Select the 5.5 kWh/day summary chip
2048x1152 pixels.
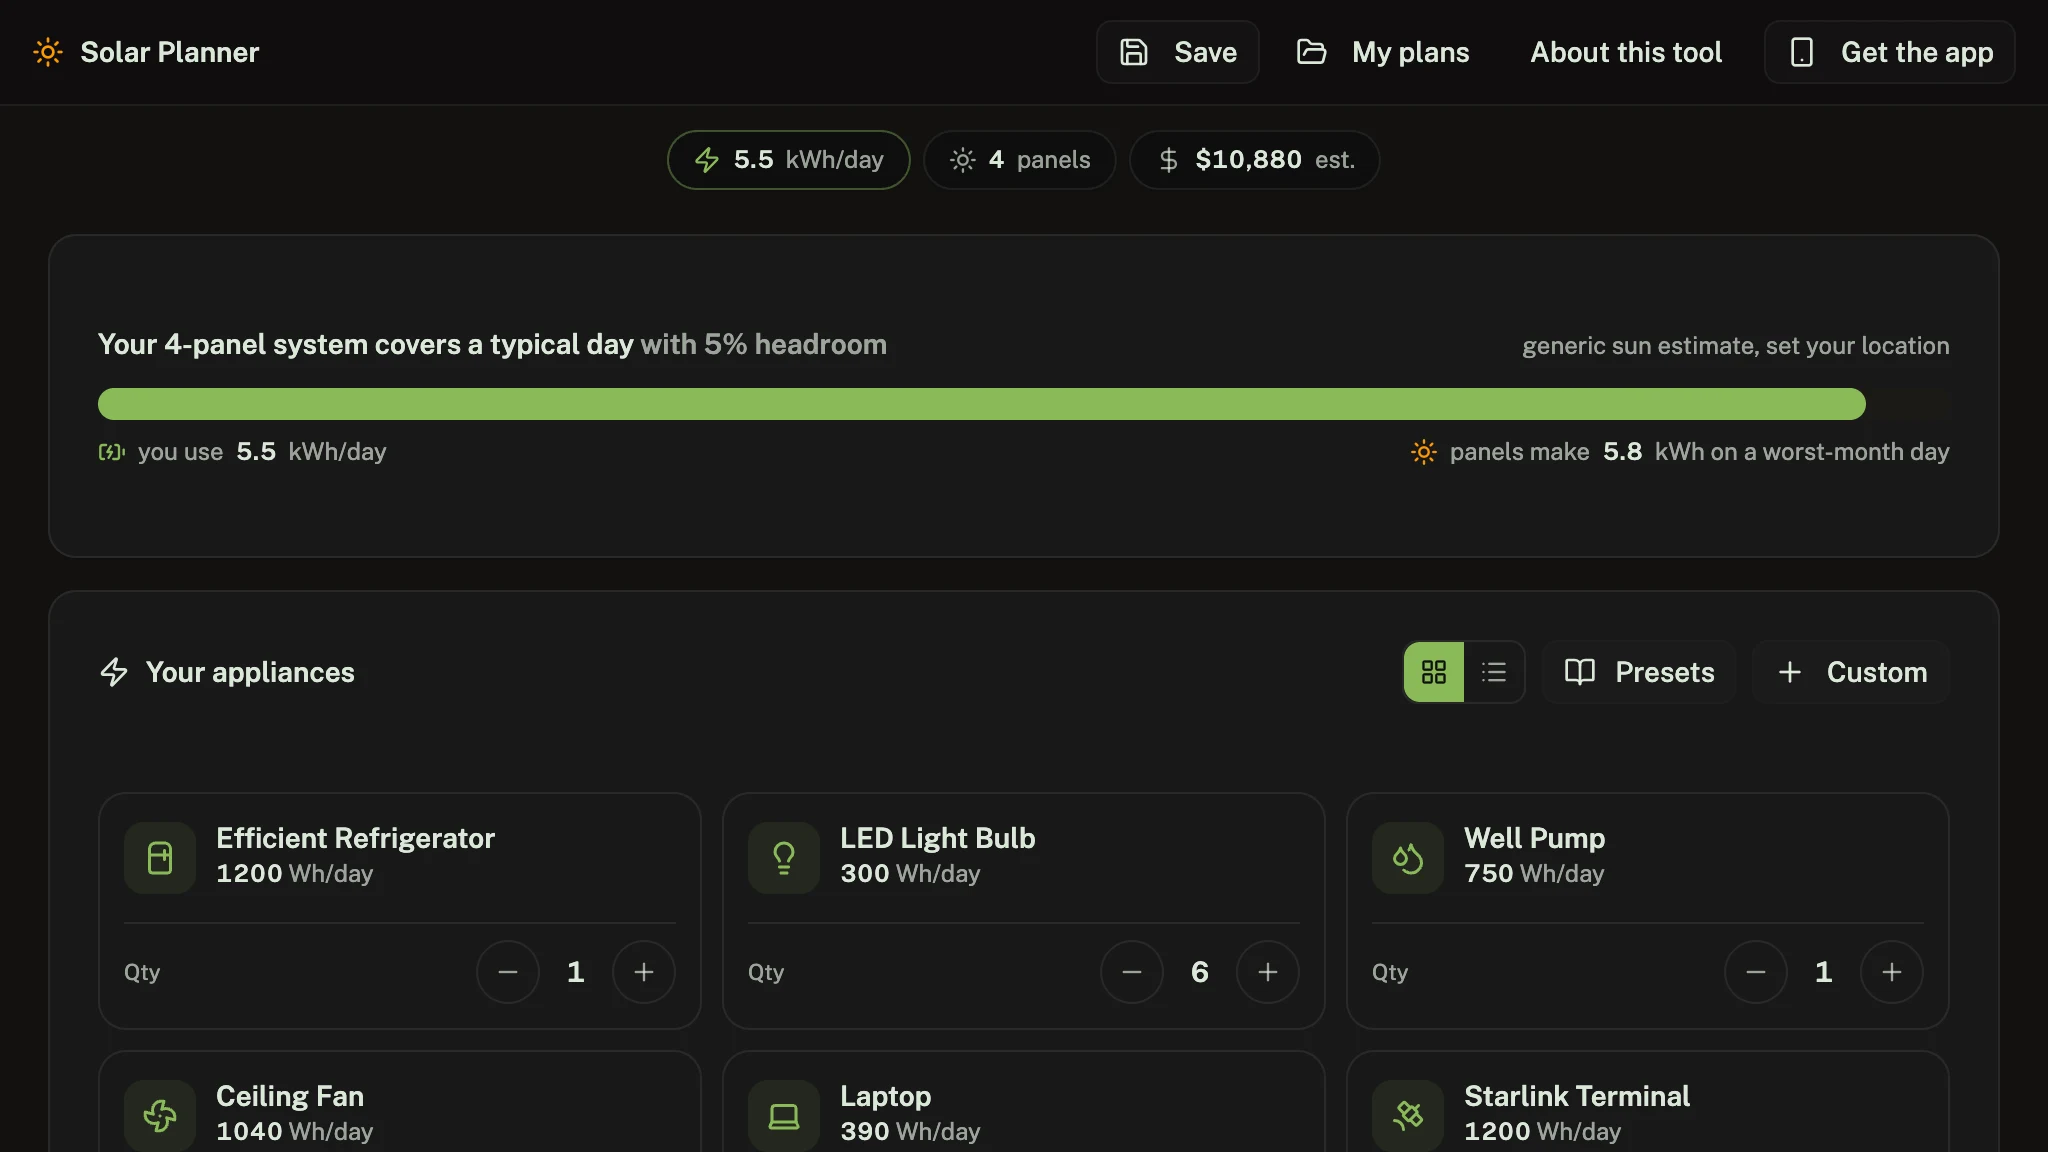(x=788, y=160)
